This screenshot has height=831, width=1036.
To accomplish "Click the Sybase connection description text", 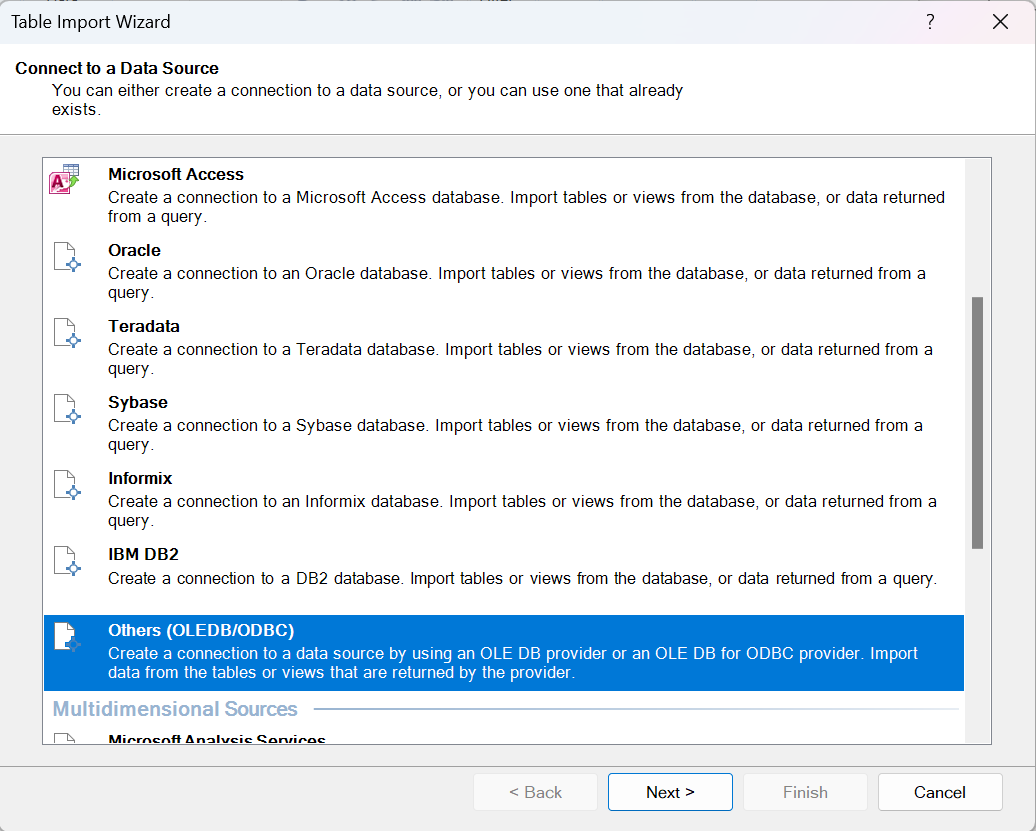I will (x=515, y=435).
